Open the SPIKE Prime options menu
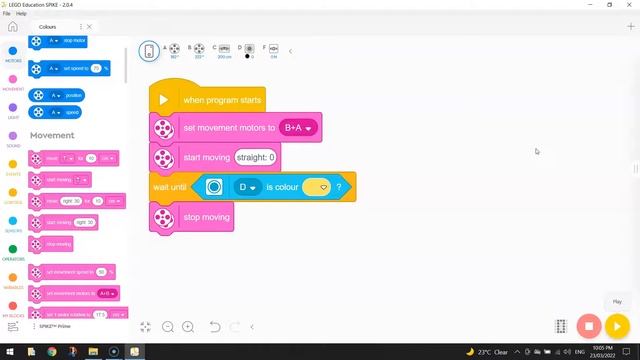This screenshot has height=360, width=640. pyautogui.click(x=34, y=326)
